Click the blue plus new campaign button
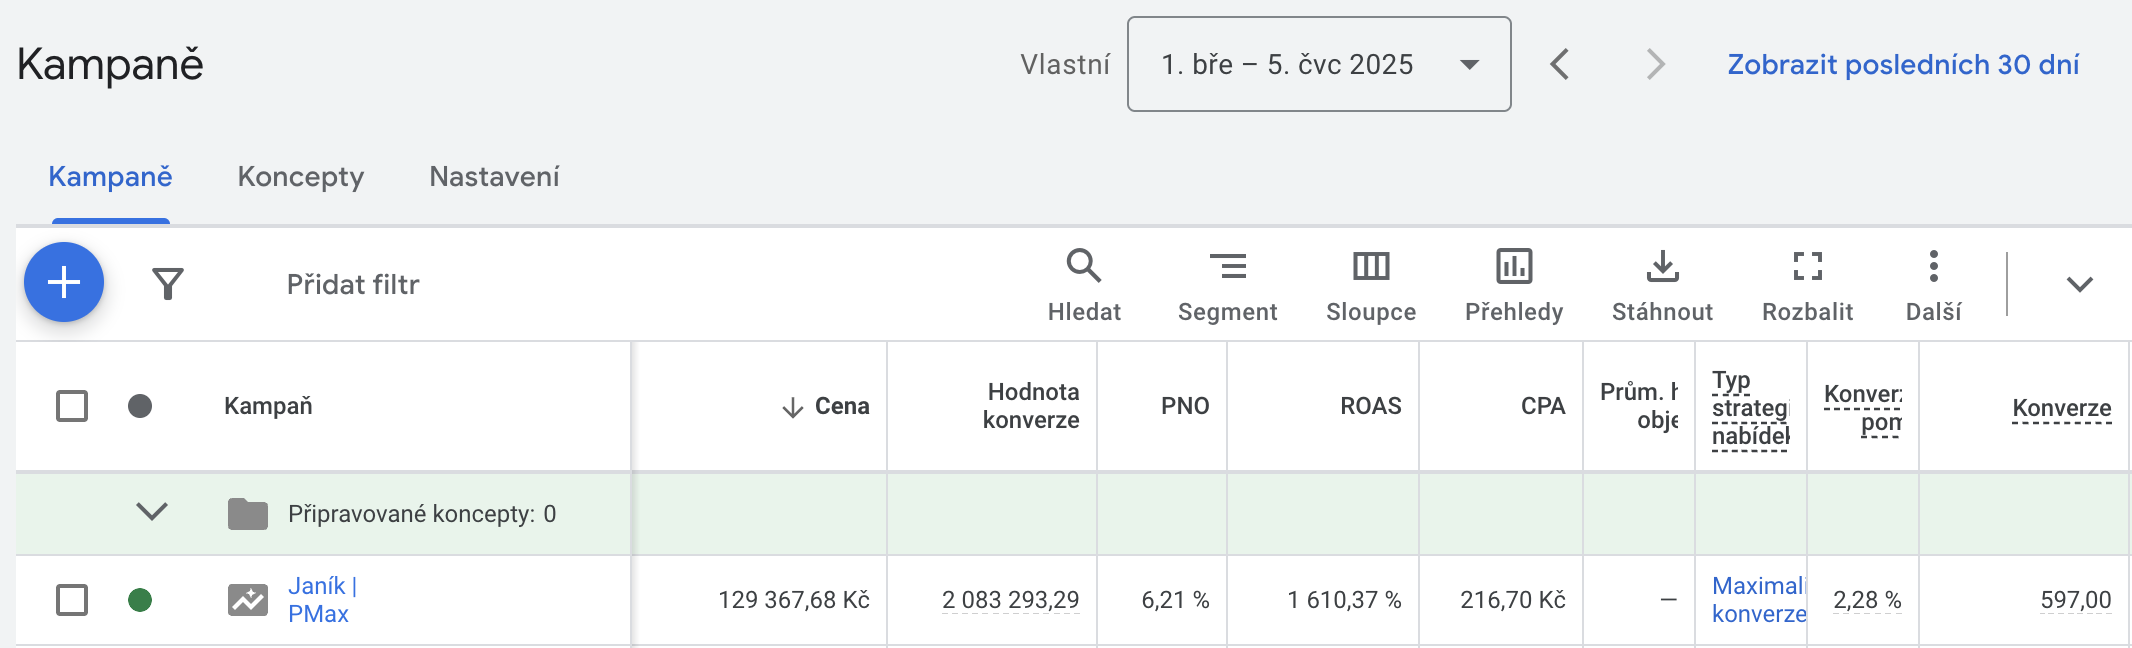 [64, 282]
